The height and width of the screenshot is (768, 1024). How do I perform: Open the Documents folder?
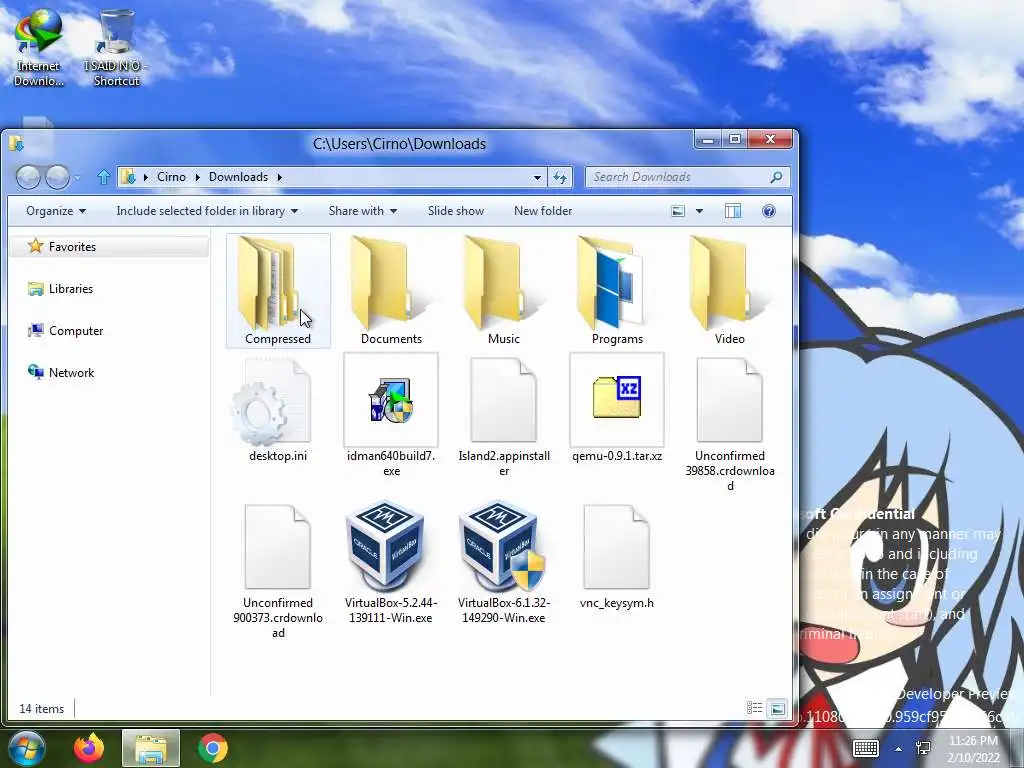click(391, 291)
